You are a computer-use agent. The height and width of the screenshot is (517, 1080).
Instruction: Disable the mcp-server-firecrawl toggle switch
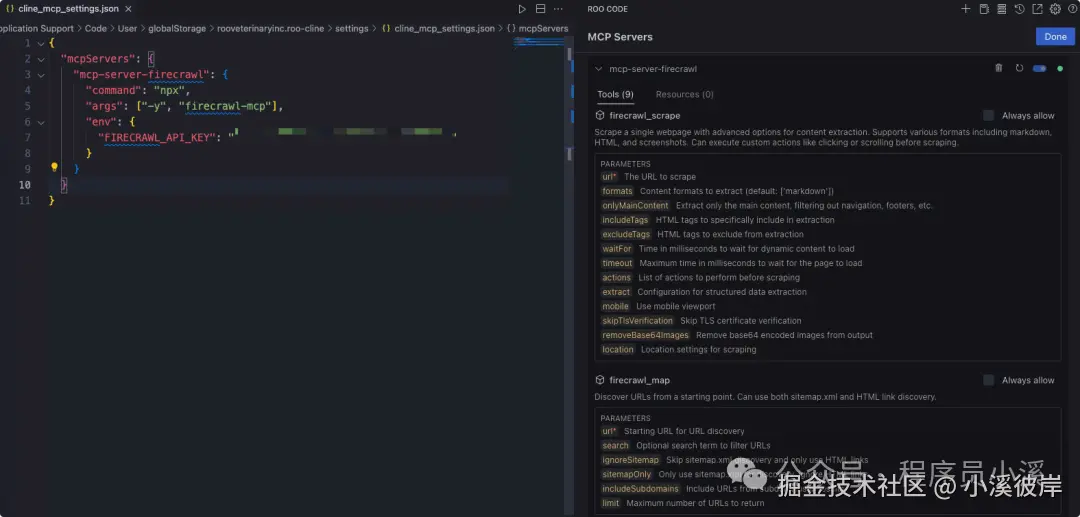[1039, 69]
